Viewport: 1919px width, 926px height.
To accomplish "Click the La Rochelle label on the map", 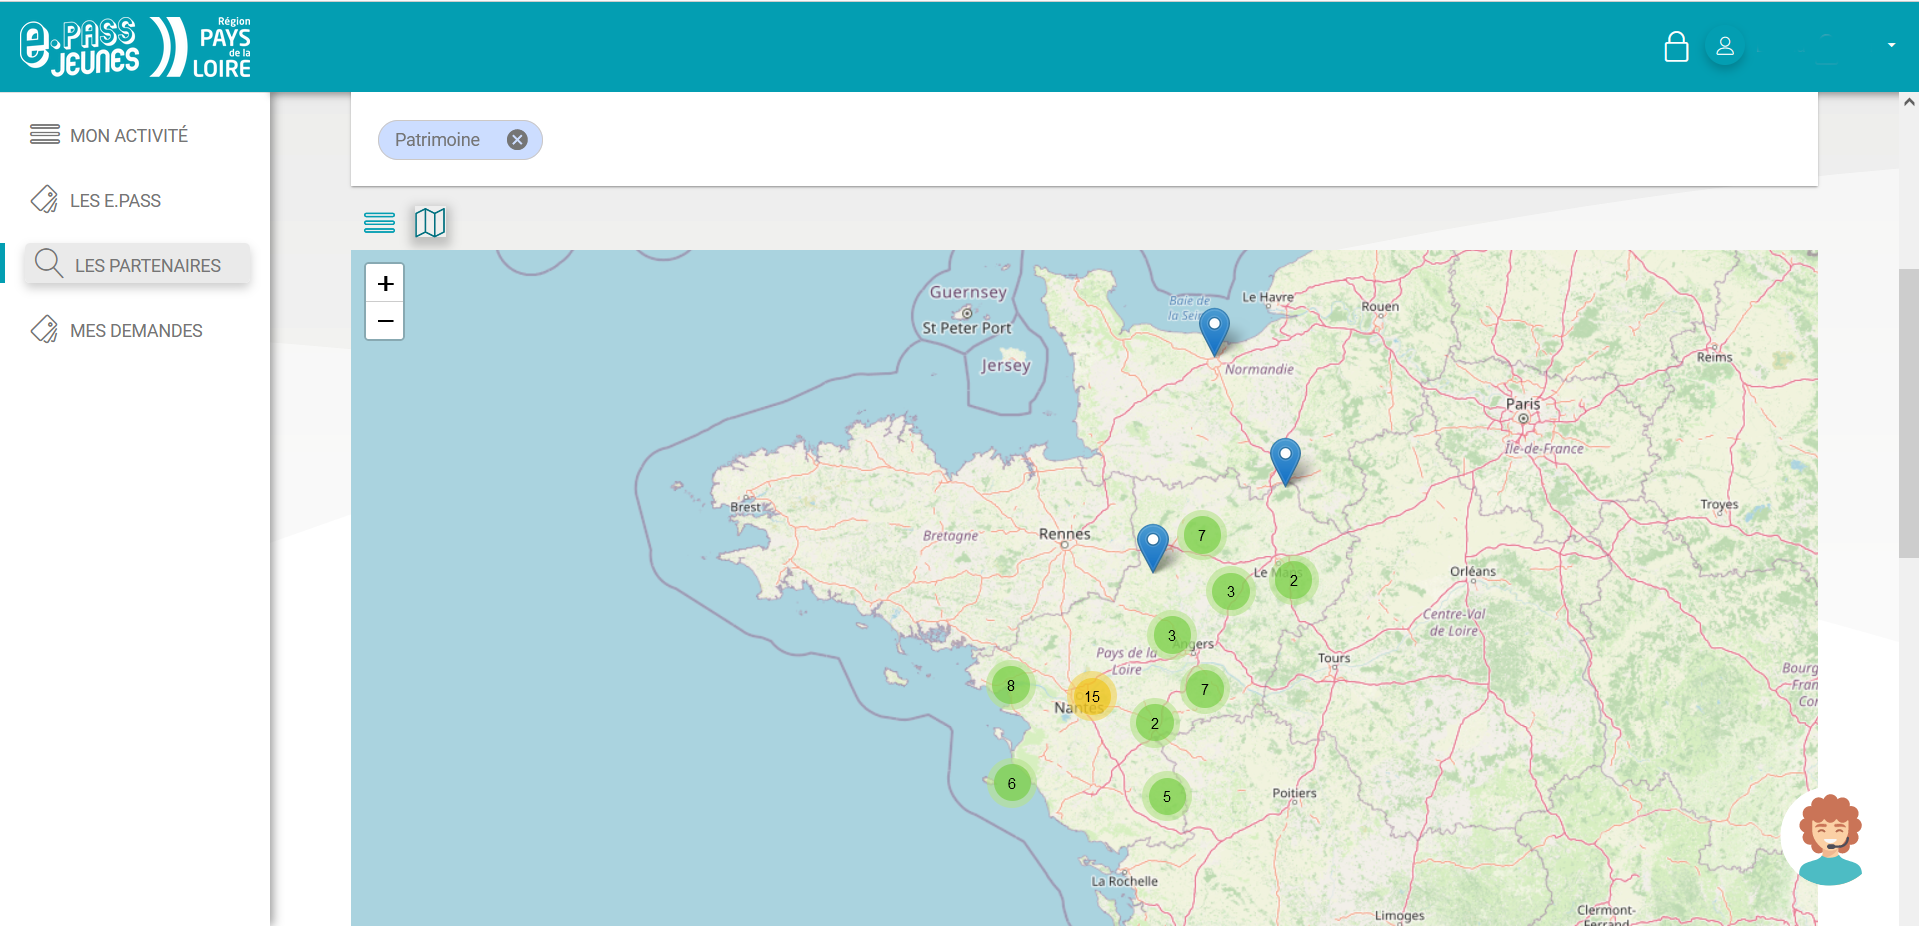I will [1124, 881].
